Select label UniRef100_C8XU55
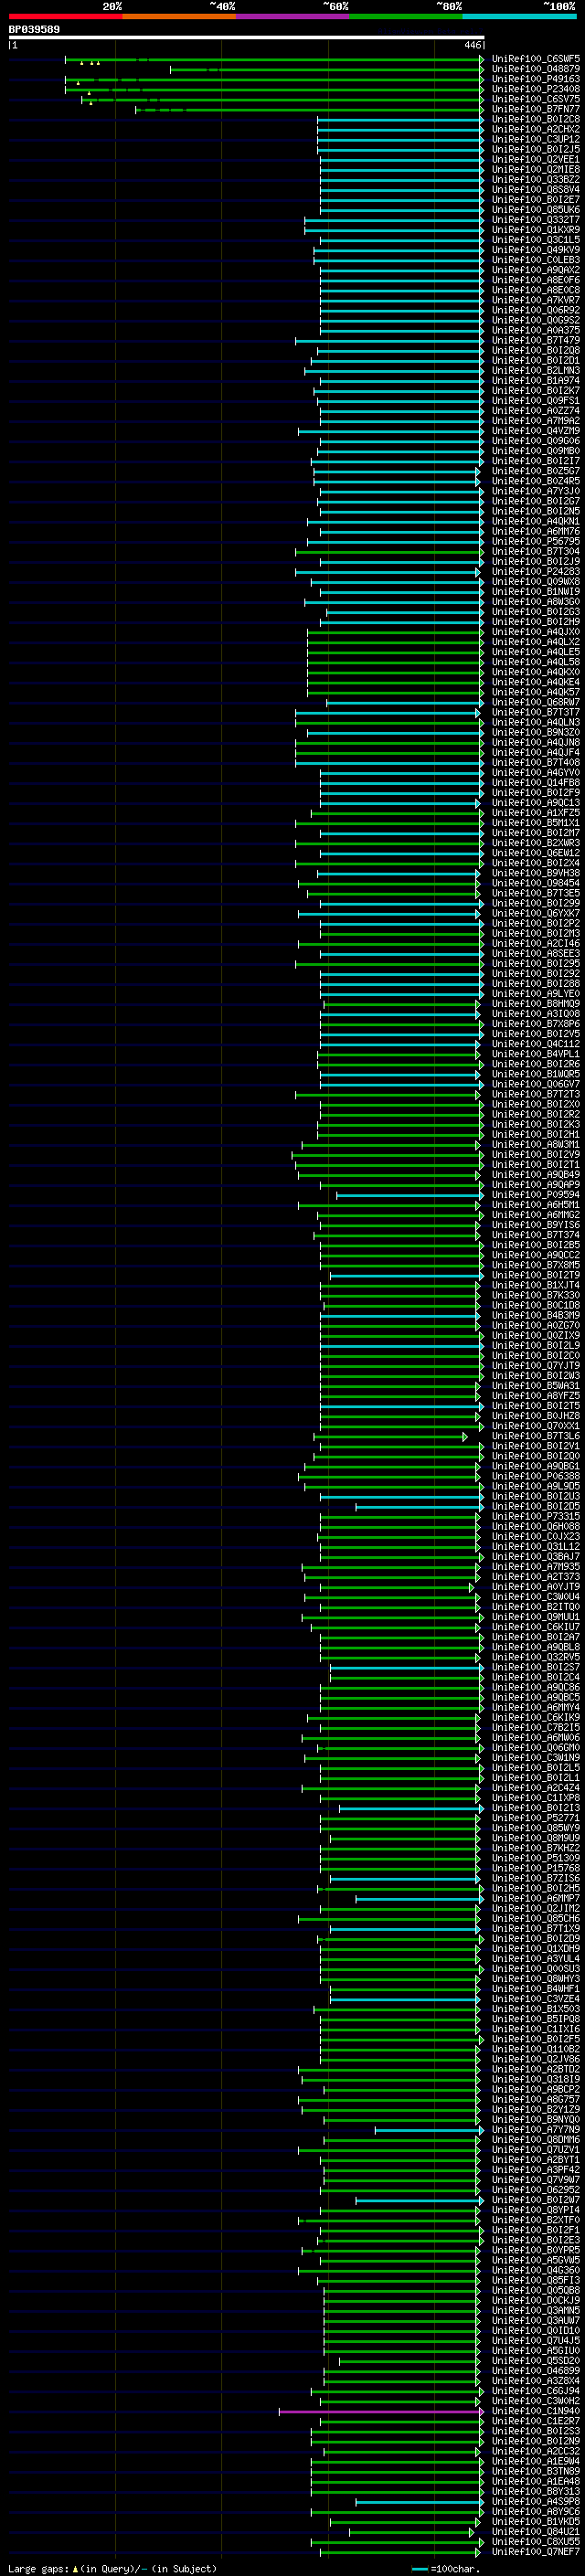 536,2543
